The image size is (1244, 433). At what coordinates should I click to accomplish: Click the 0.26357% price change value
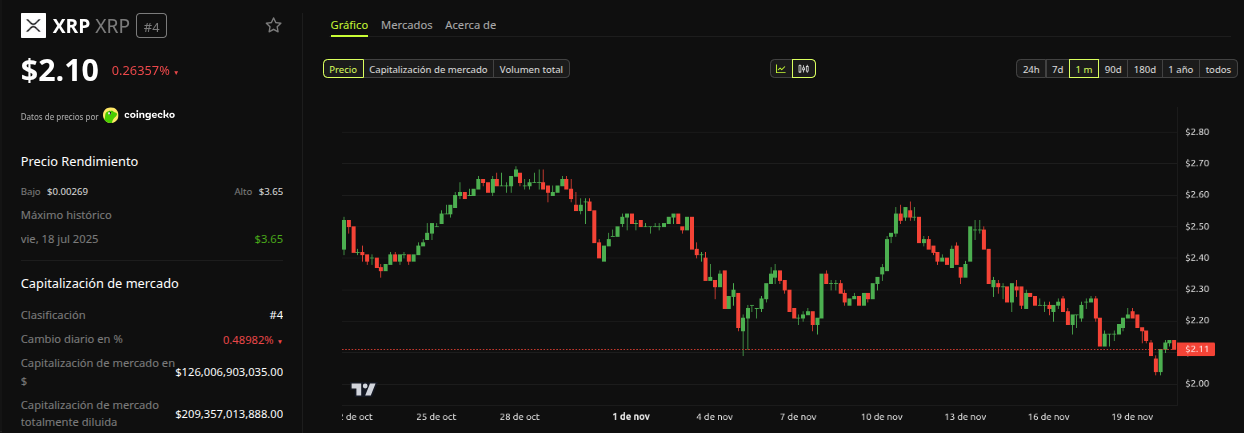coord(140,71)
